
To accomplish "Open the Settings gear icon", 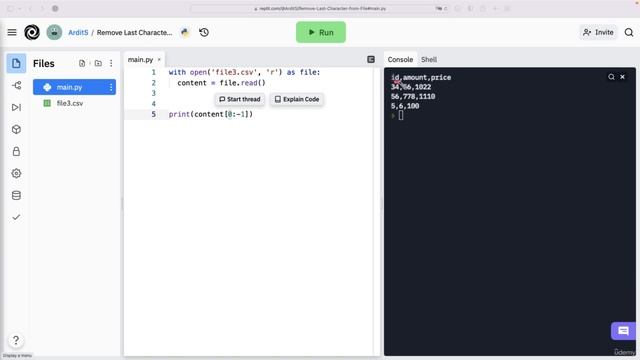I will pos(16,173).
